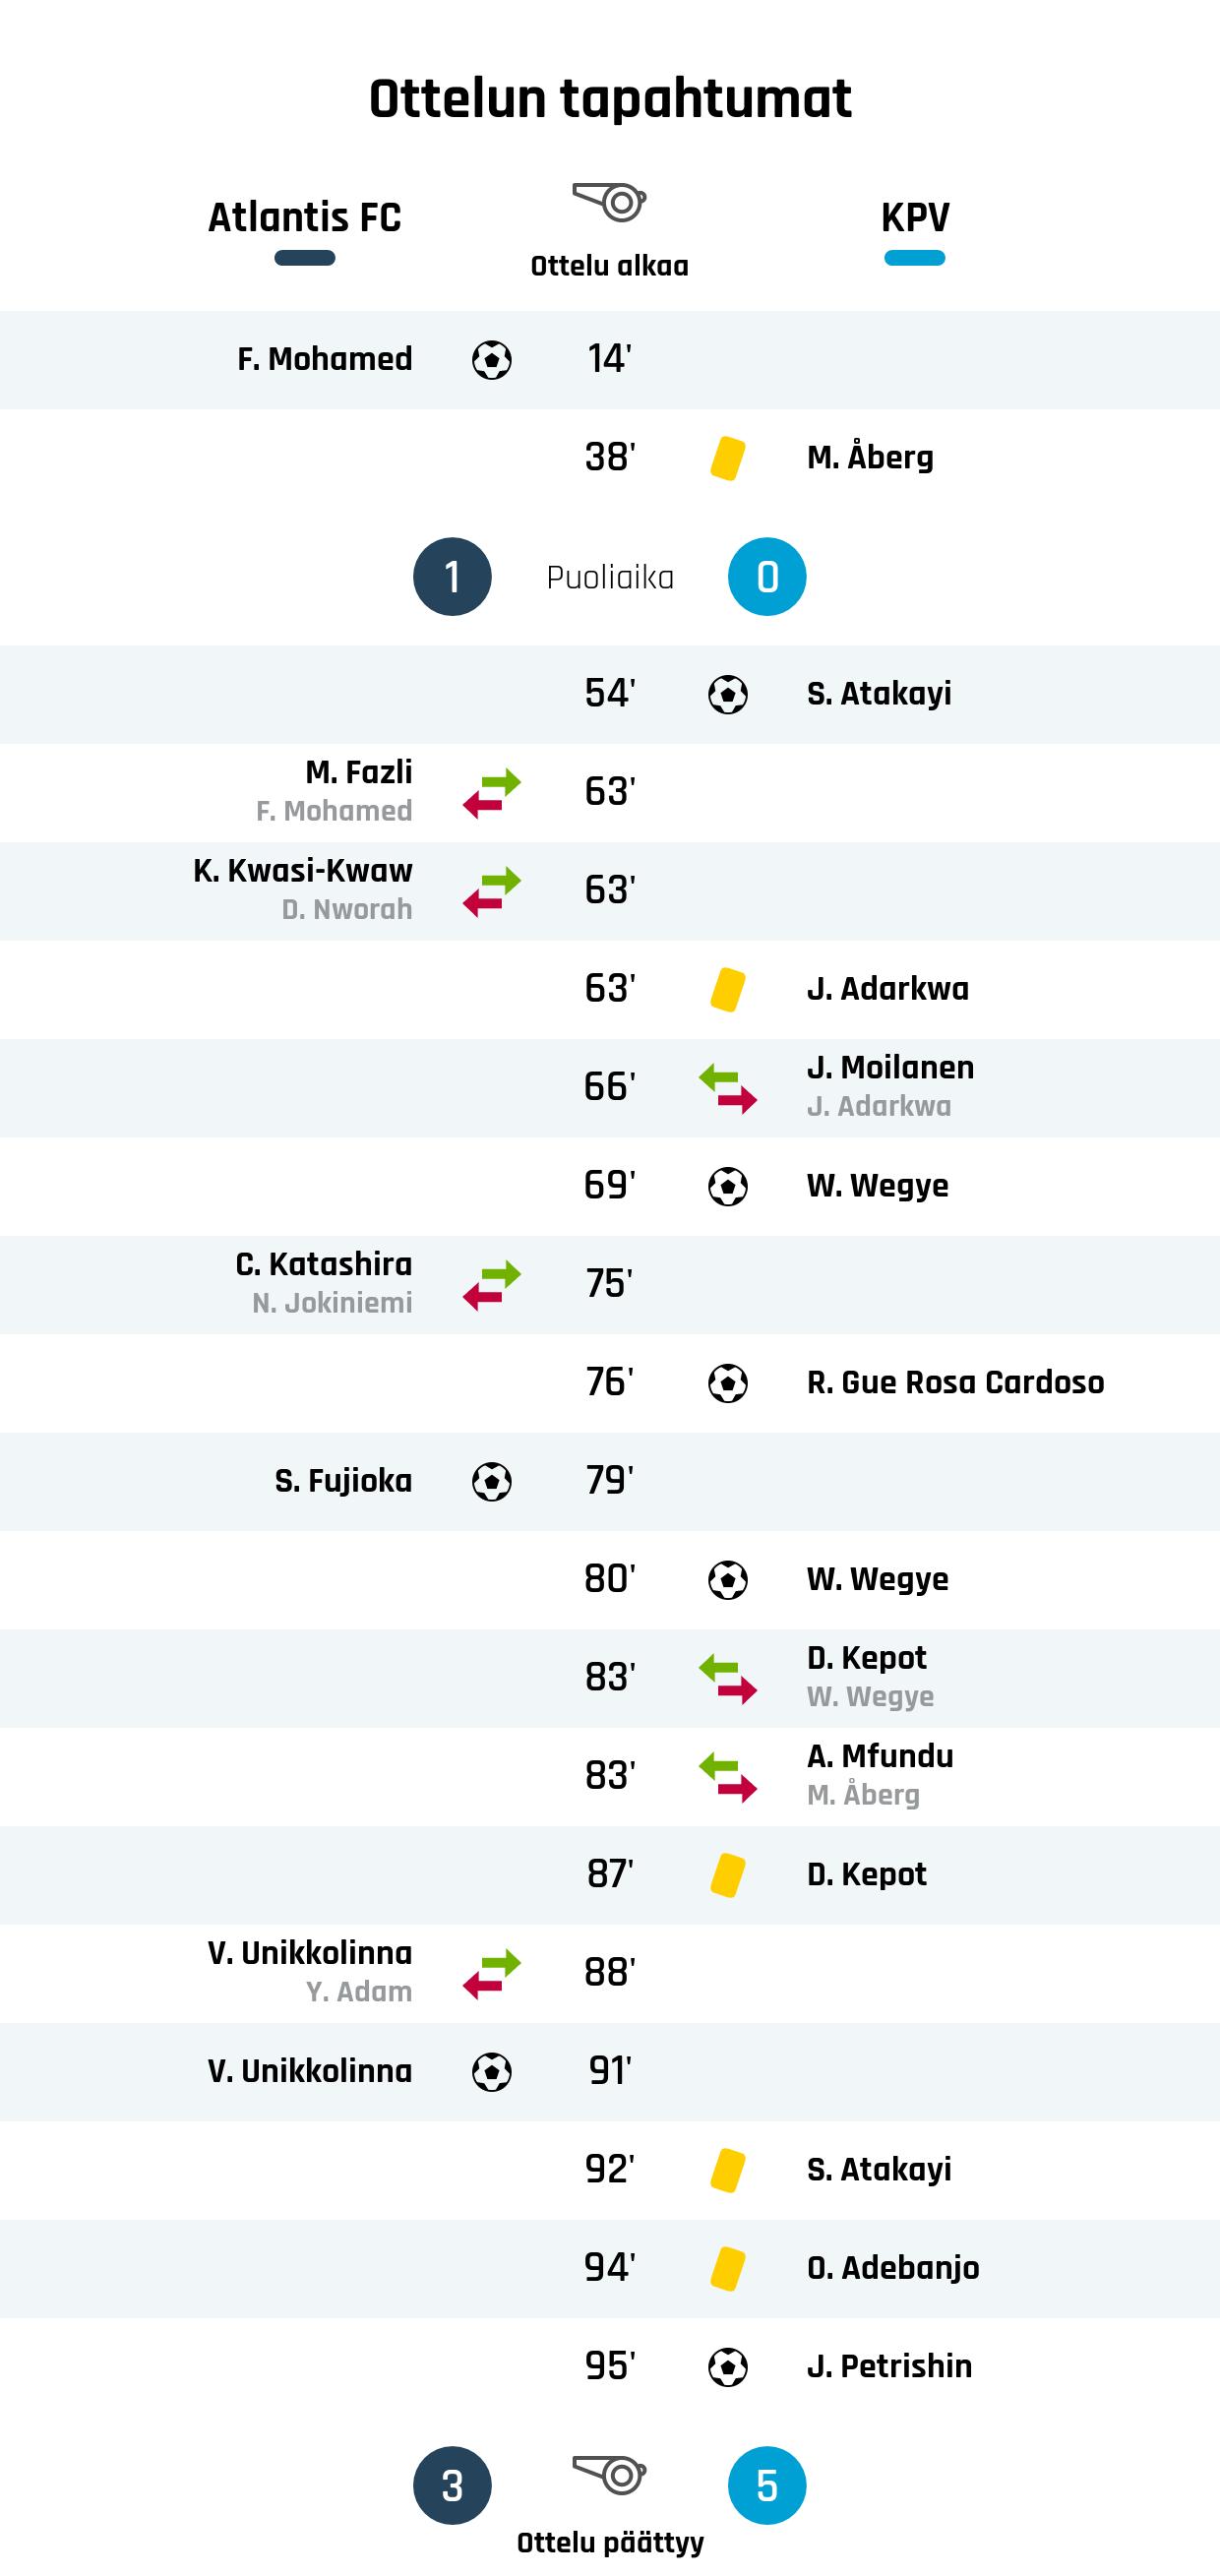The width and height of the screenshot is (1220, 2576).
Task: Click player name S. Fujioka
Action: click(343, 1480)
